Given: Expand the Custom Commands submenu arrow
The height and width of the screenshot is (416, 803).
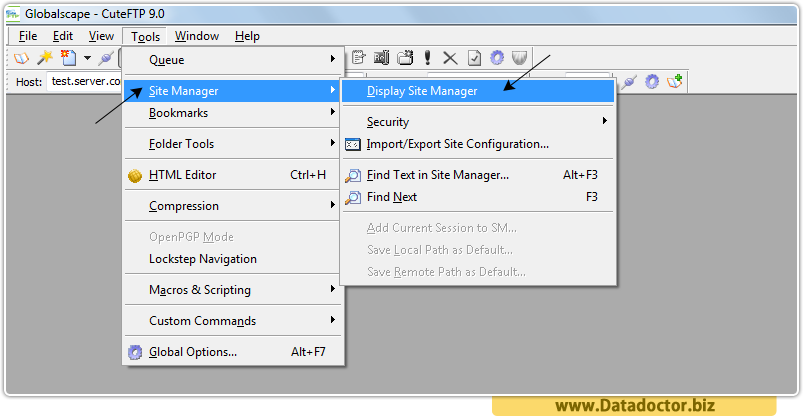Looking at the screenshot, I should 332,320.
